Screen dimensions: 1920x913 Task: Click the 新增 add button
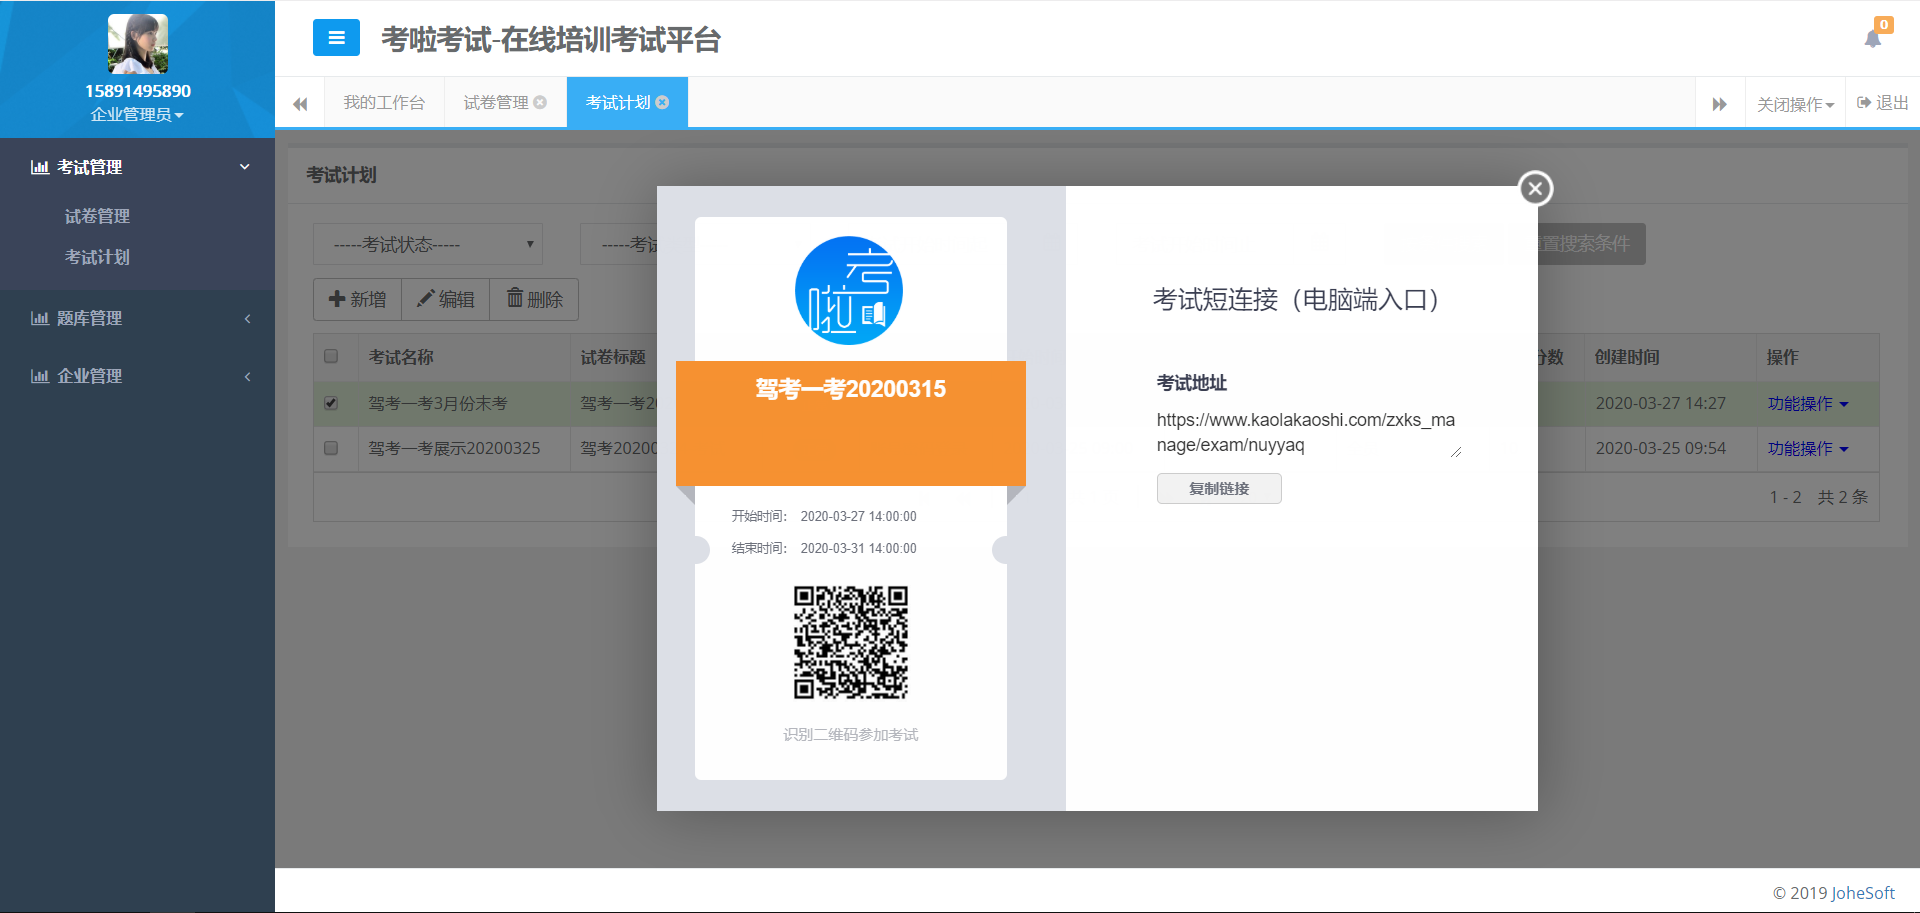[357, 299]
